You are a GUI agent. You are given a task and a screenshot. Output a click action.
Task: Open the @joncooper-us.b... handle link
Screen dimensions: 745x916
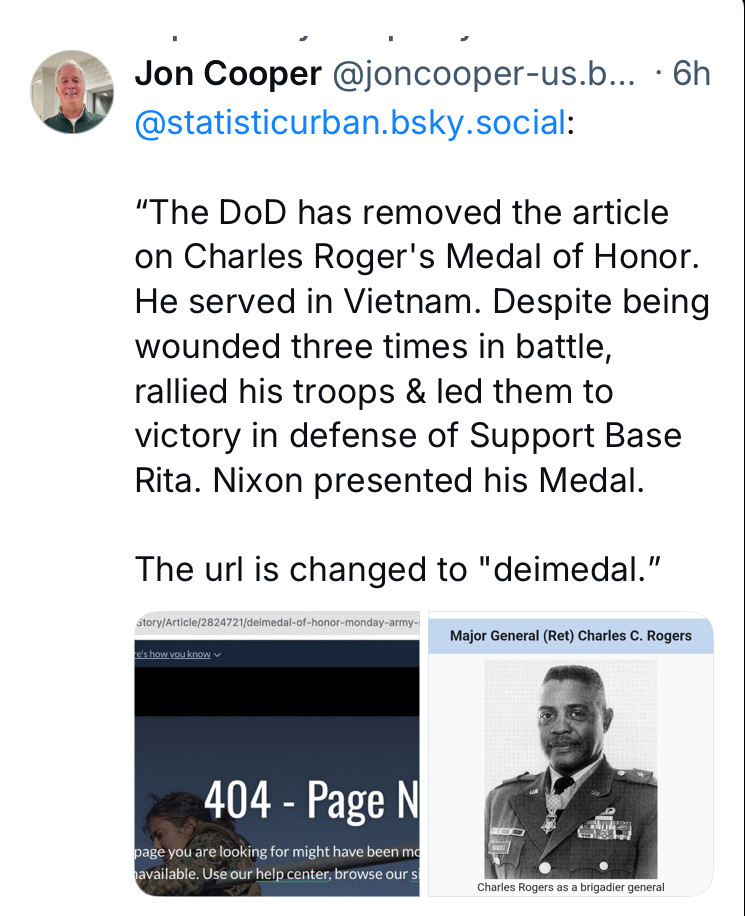pos(484,73)
